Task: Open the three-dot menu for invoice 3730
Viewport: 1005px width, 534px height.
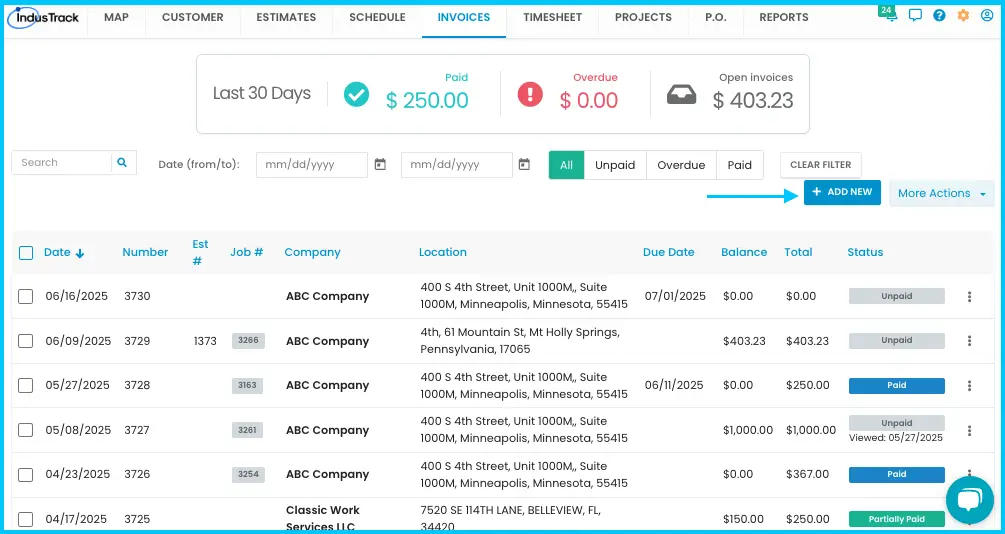Action: (969, 296)
